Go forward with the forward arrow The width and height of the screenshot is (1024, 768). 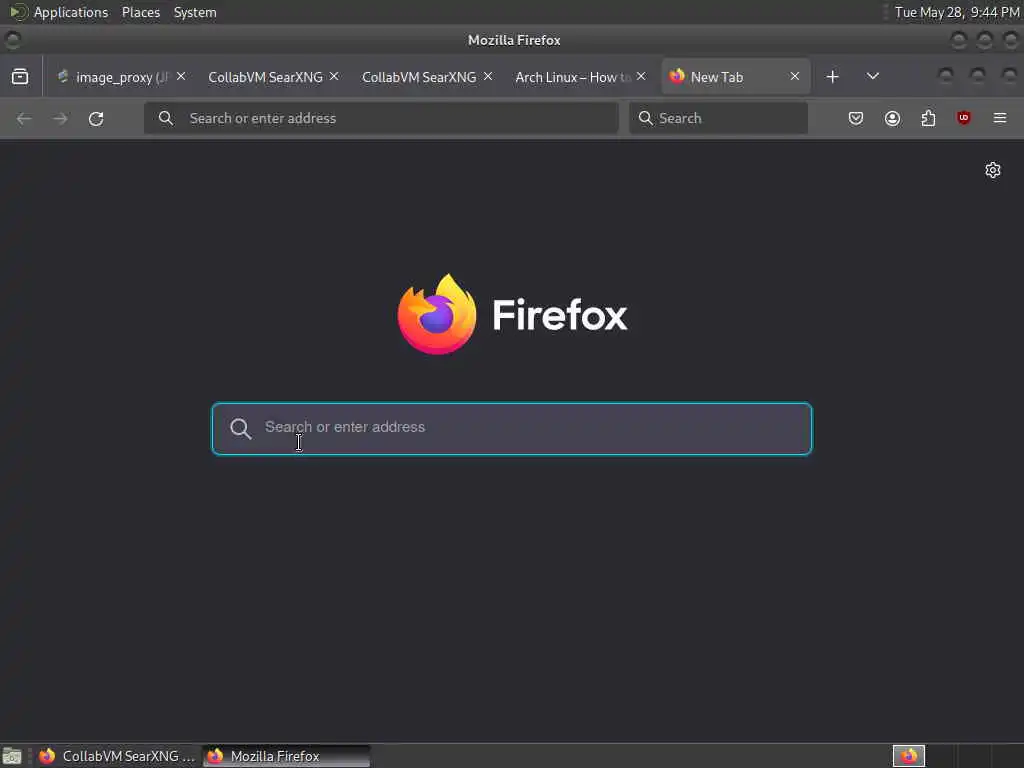coord(60,118)
